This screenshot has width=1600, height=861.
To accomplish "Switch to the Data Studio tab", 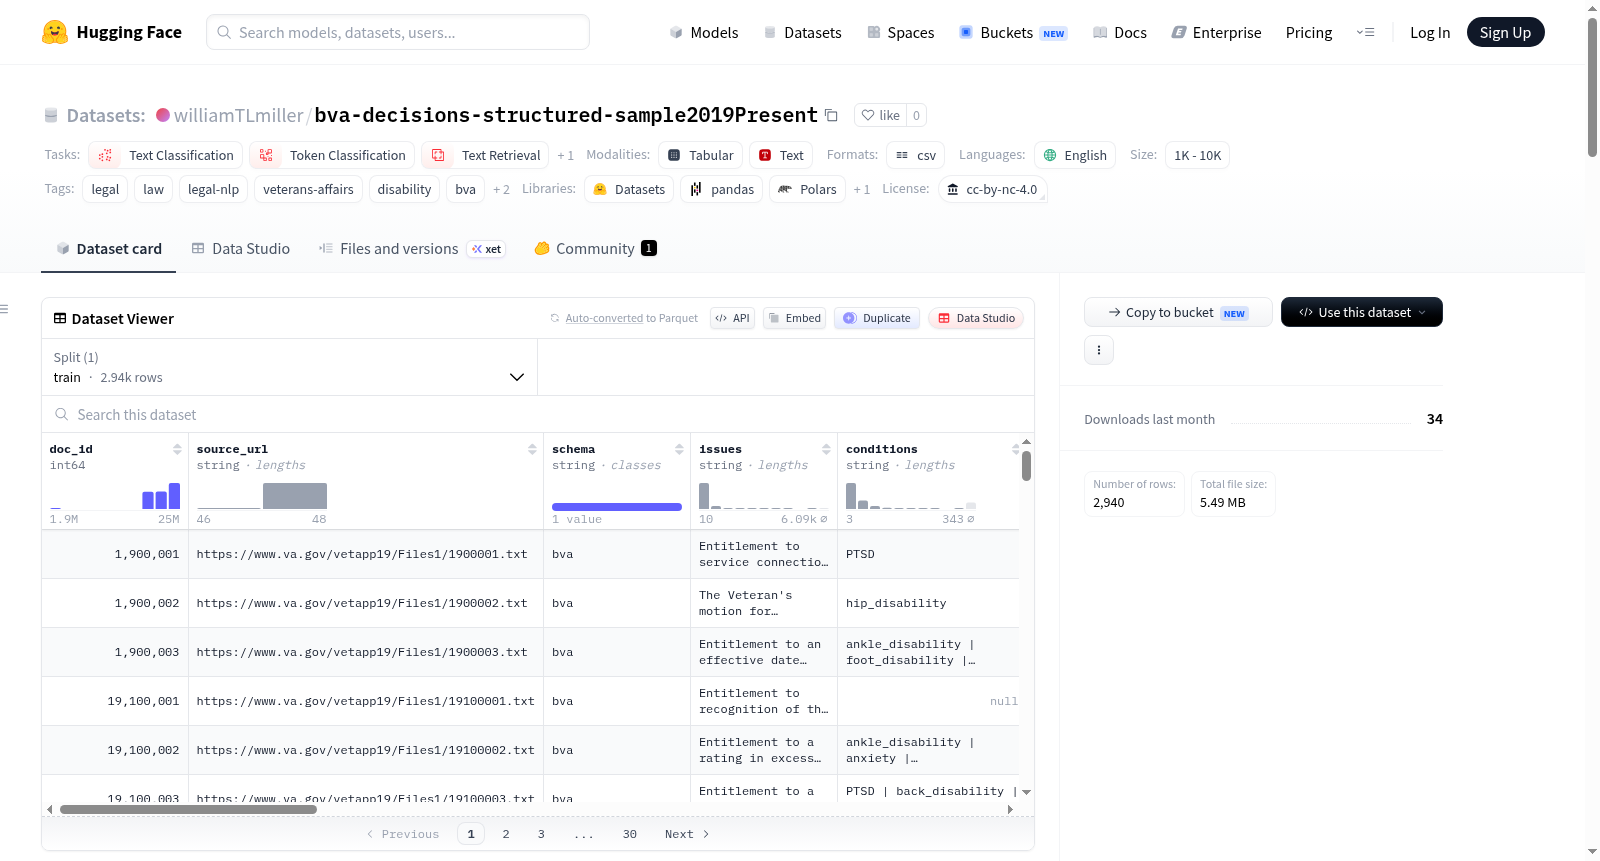I will (241, 249).
